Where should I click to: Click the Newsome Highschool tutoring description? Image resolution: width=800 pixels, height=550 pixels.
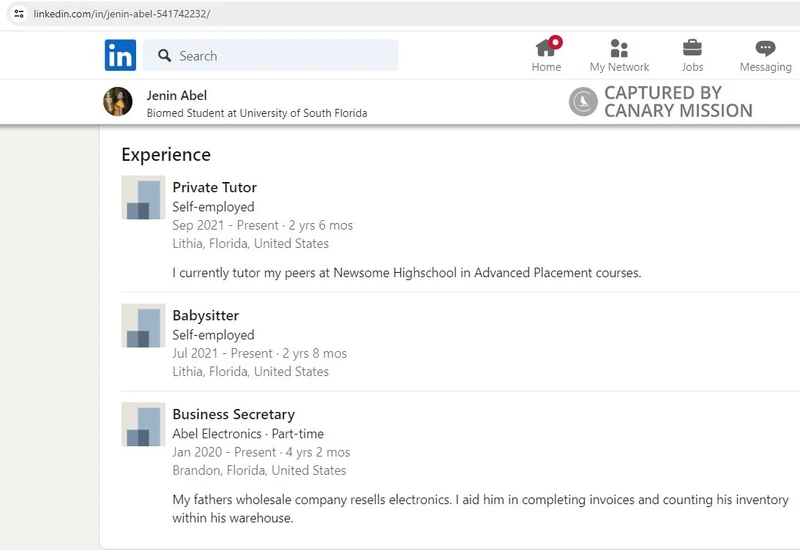point(407,273)
